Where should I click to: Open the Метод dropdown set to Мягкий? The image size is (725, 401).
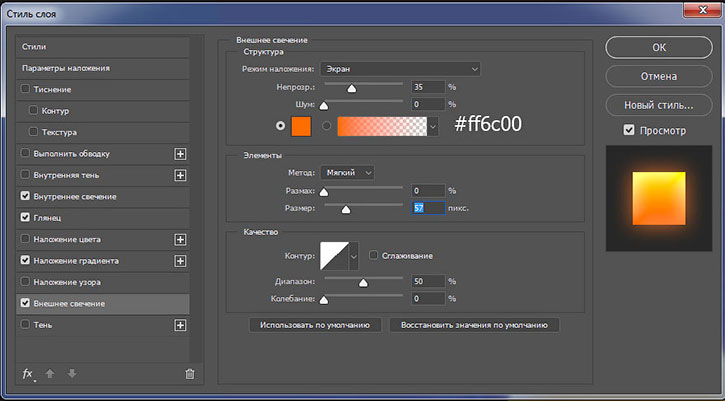[x=347, y=173]
